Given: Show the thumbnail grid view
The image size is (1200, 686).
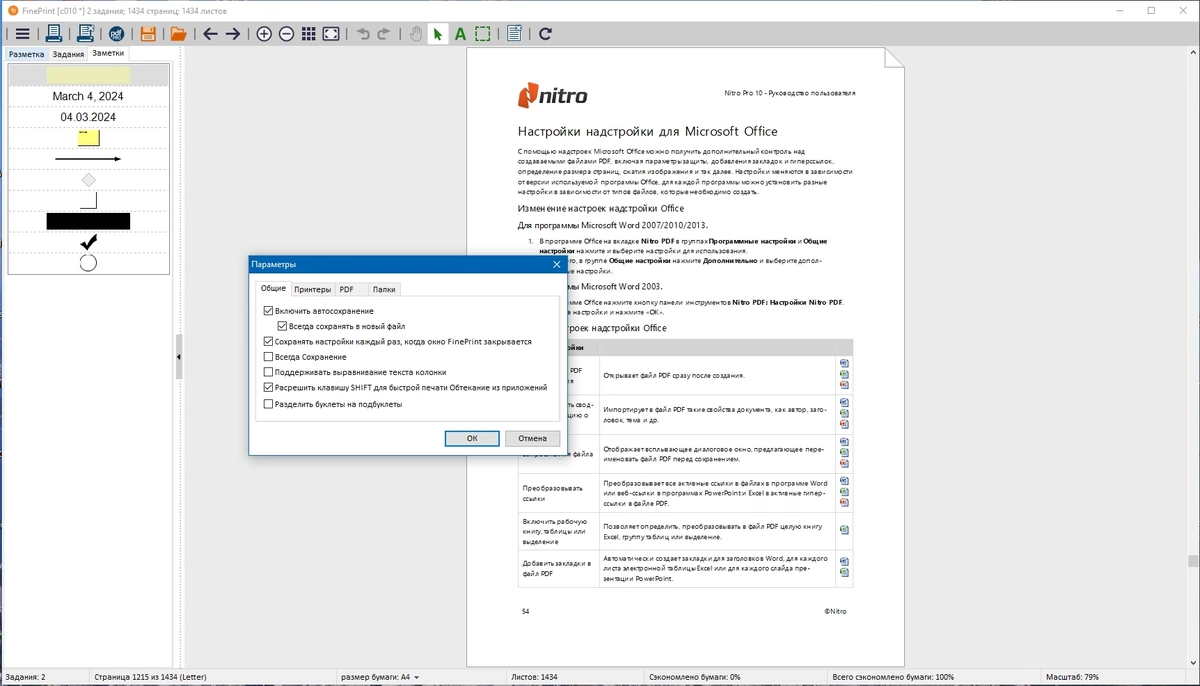Looking at the screenshot, I should click(x=308, y=34).
